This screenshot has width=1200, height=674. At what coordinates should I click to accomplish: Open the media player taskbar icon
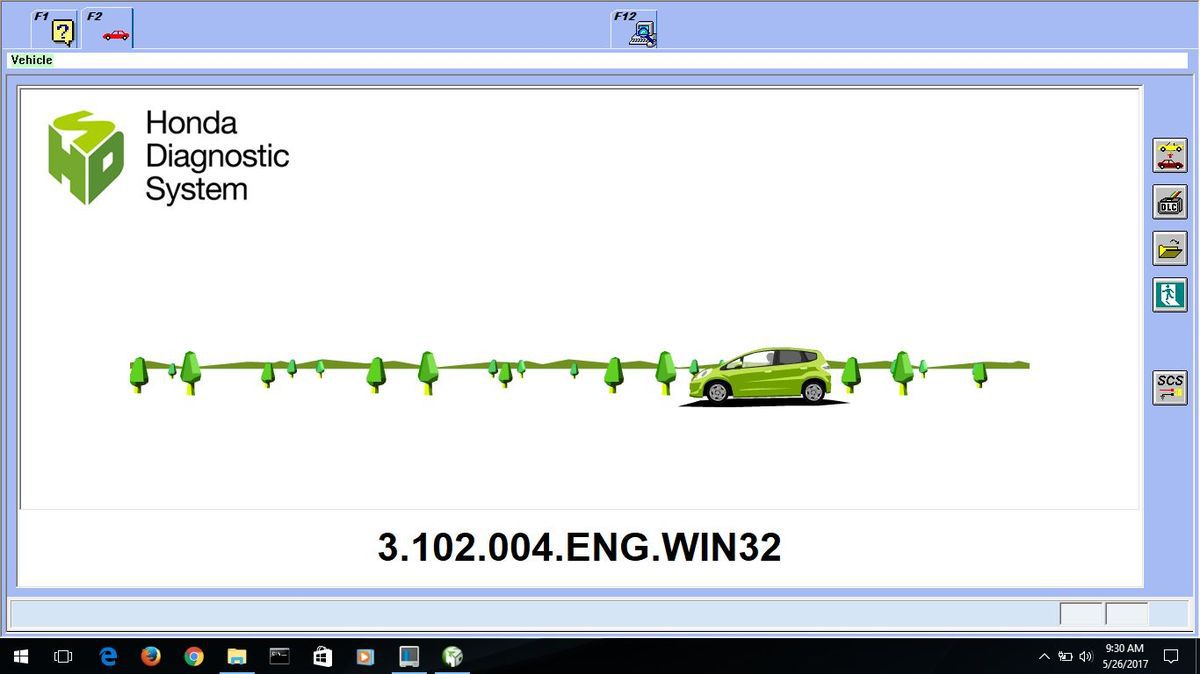(365, 656)
